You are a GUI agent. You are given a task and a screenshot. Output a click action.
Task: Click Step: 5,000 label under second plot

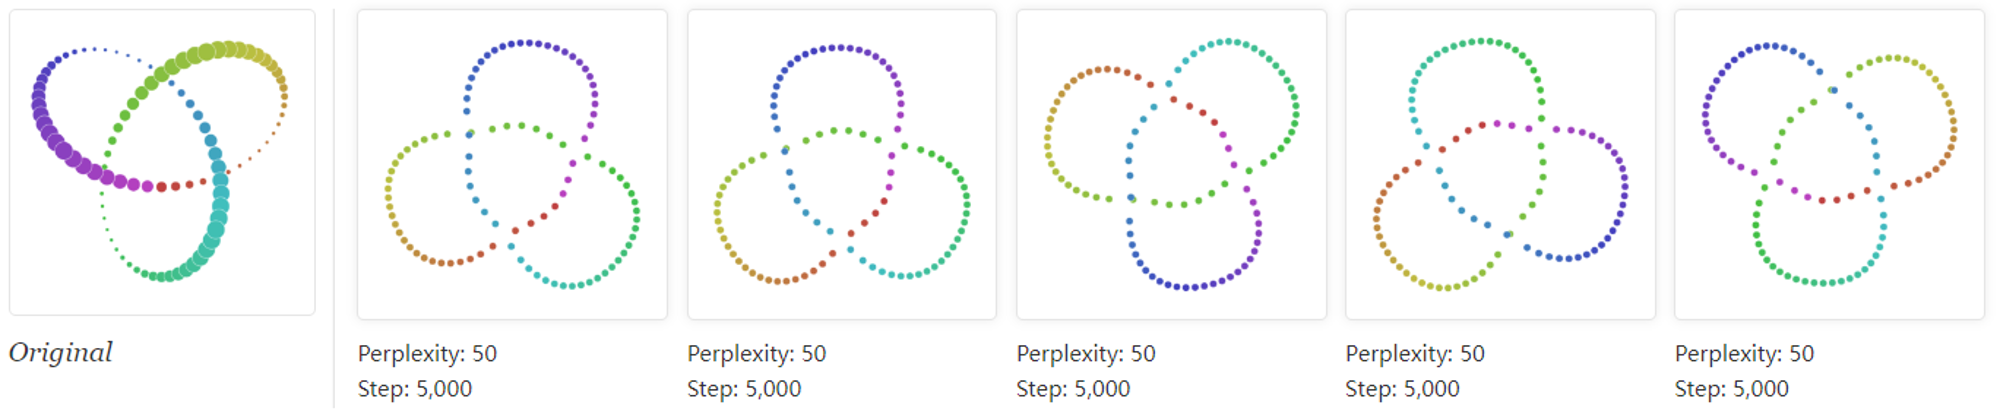coord(744,389)
